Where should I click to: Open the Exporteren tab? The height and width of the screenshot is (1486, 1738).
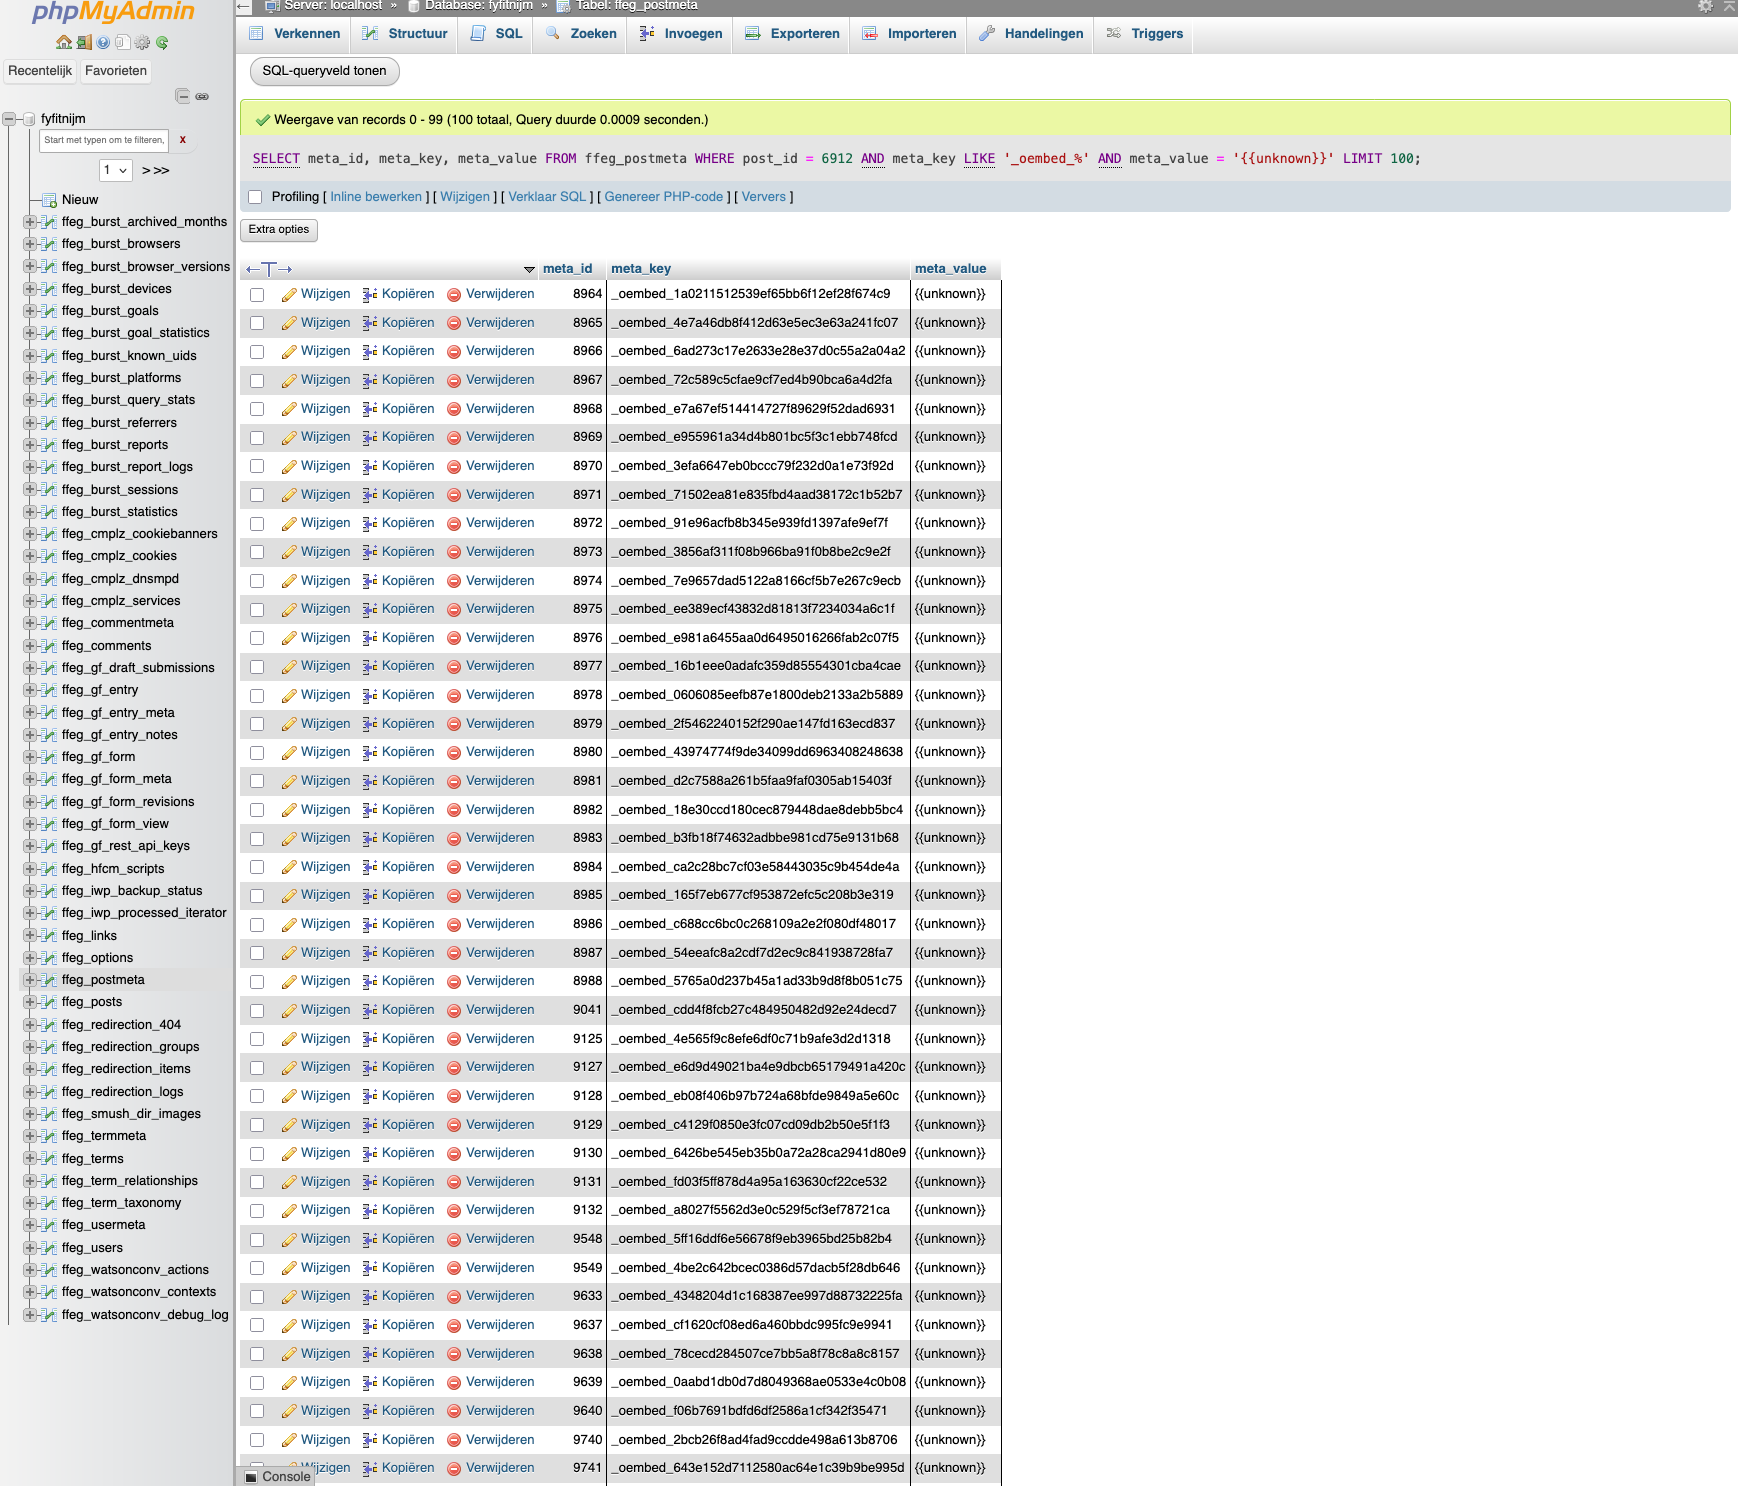(792, 34)
